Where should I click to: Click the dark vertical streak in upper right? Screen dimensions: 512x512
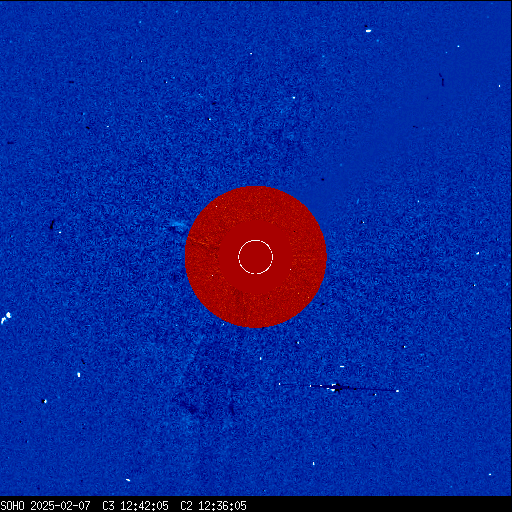click(x=442, y=80)
